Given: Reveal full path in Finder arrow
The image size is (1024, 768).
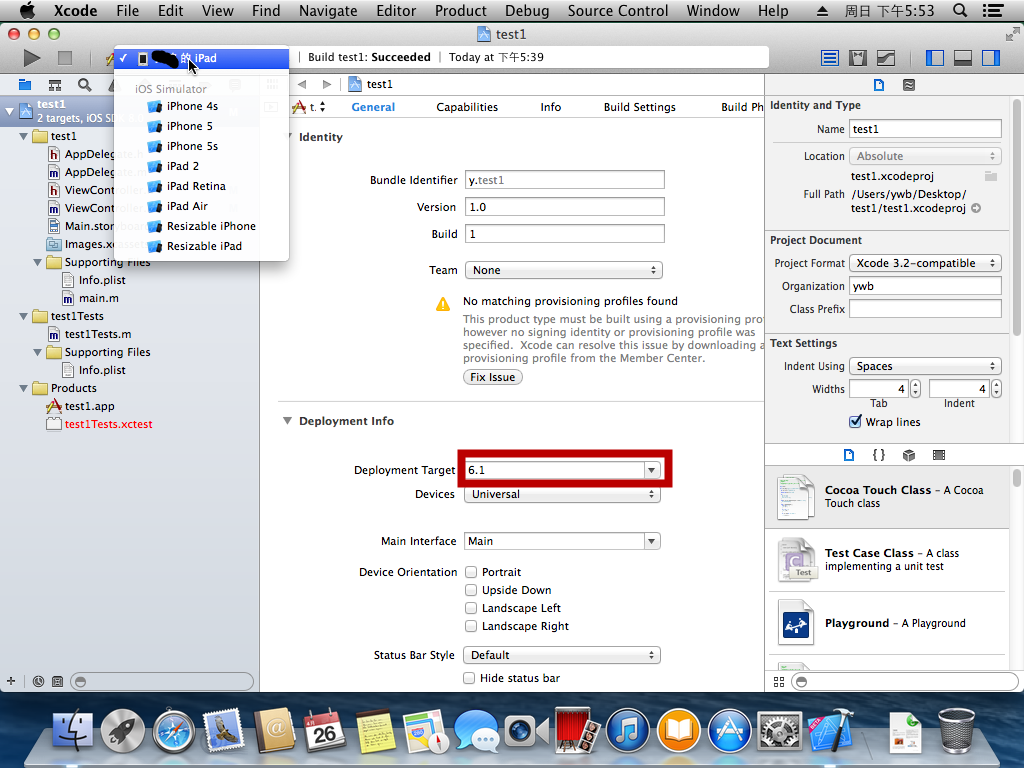Looking at the screenshot, I should point(976,208).
